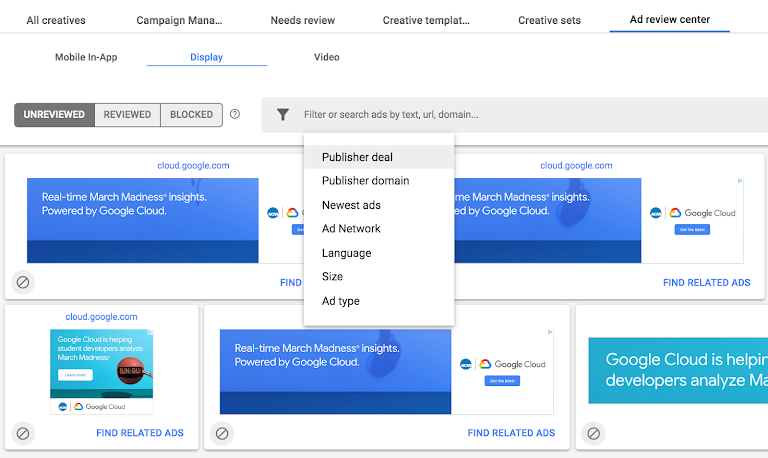This screenshot has width=768, height=458.
Task: Choose Ad type filter option
Action: (x=379, y=301)
